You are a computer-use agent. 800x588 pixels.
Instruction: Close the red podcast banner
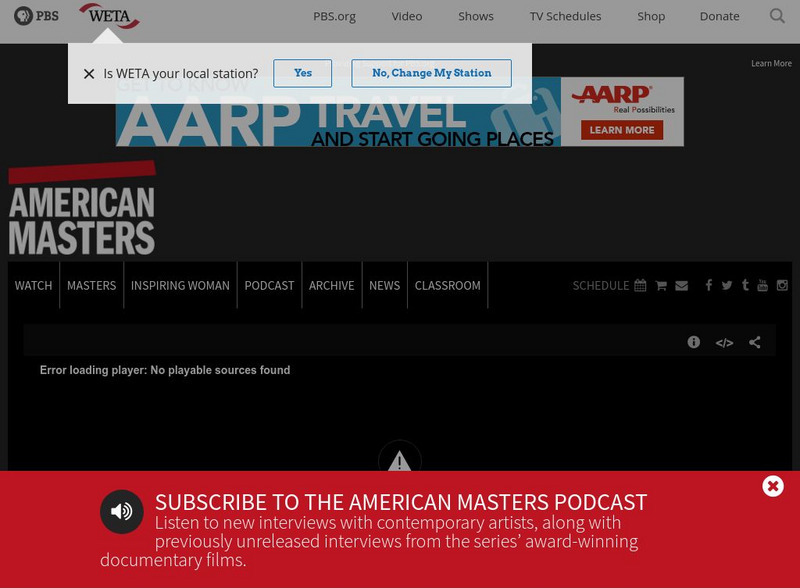(x=773, y=486)
